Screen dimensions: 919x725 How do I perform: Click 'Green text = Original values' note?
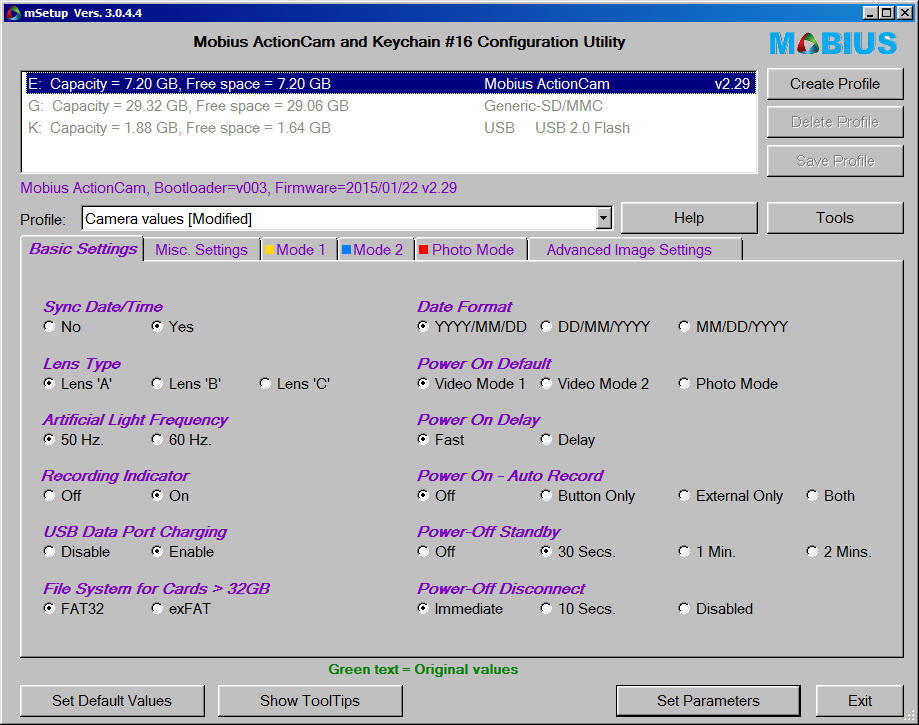point(423,669)
